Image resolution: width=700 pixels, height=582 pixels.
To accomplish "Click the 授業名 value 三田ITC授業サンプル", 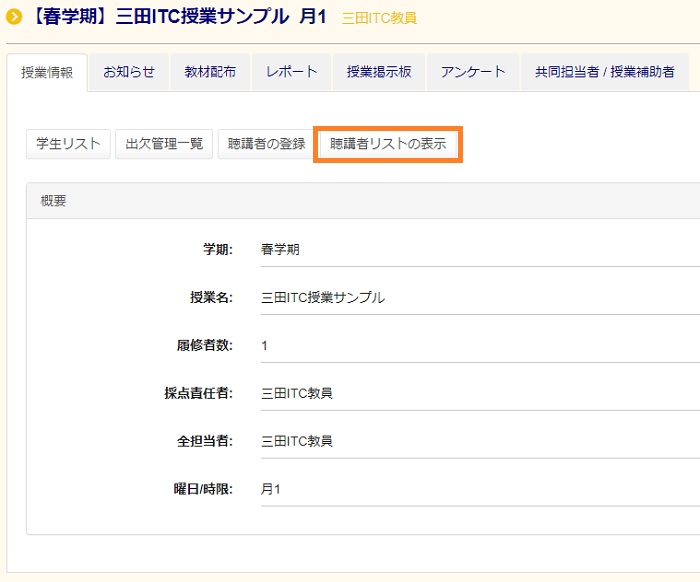I will point(322,298).
